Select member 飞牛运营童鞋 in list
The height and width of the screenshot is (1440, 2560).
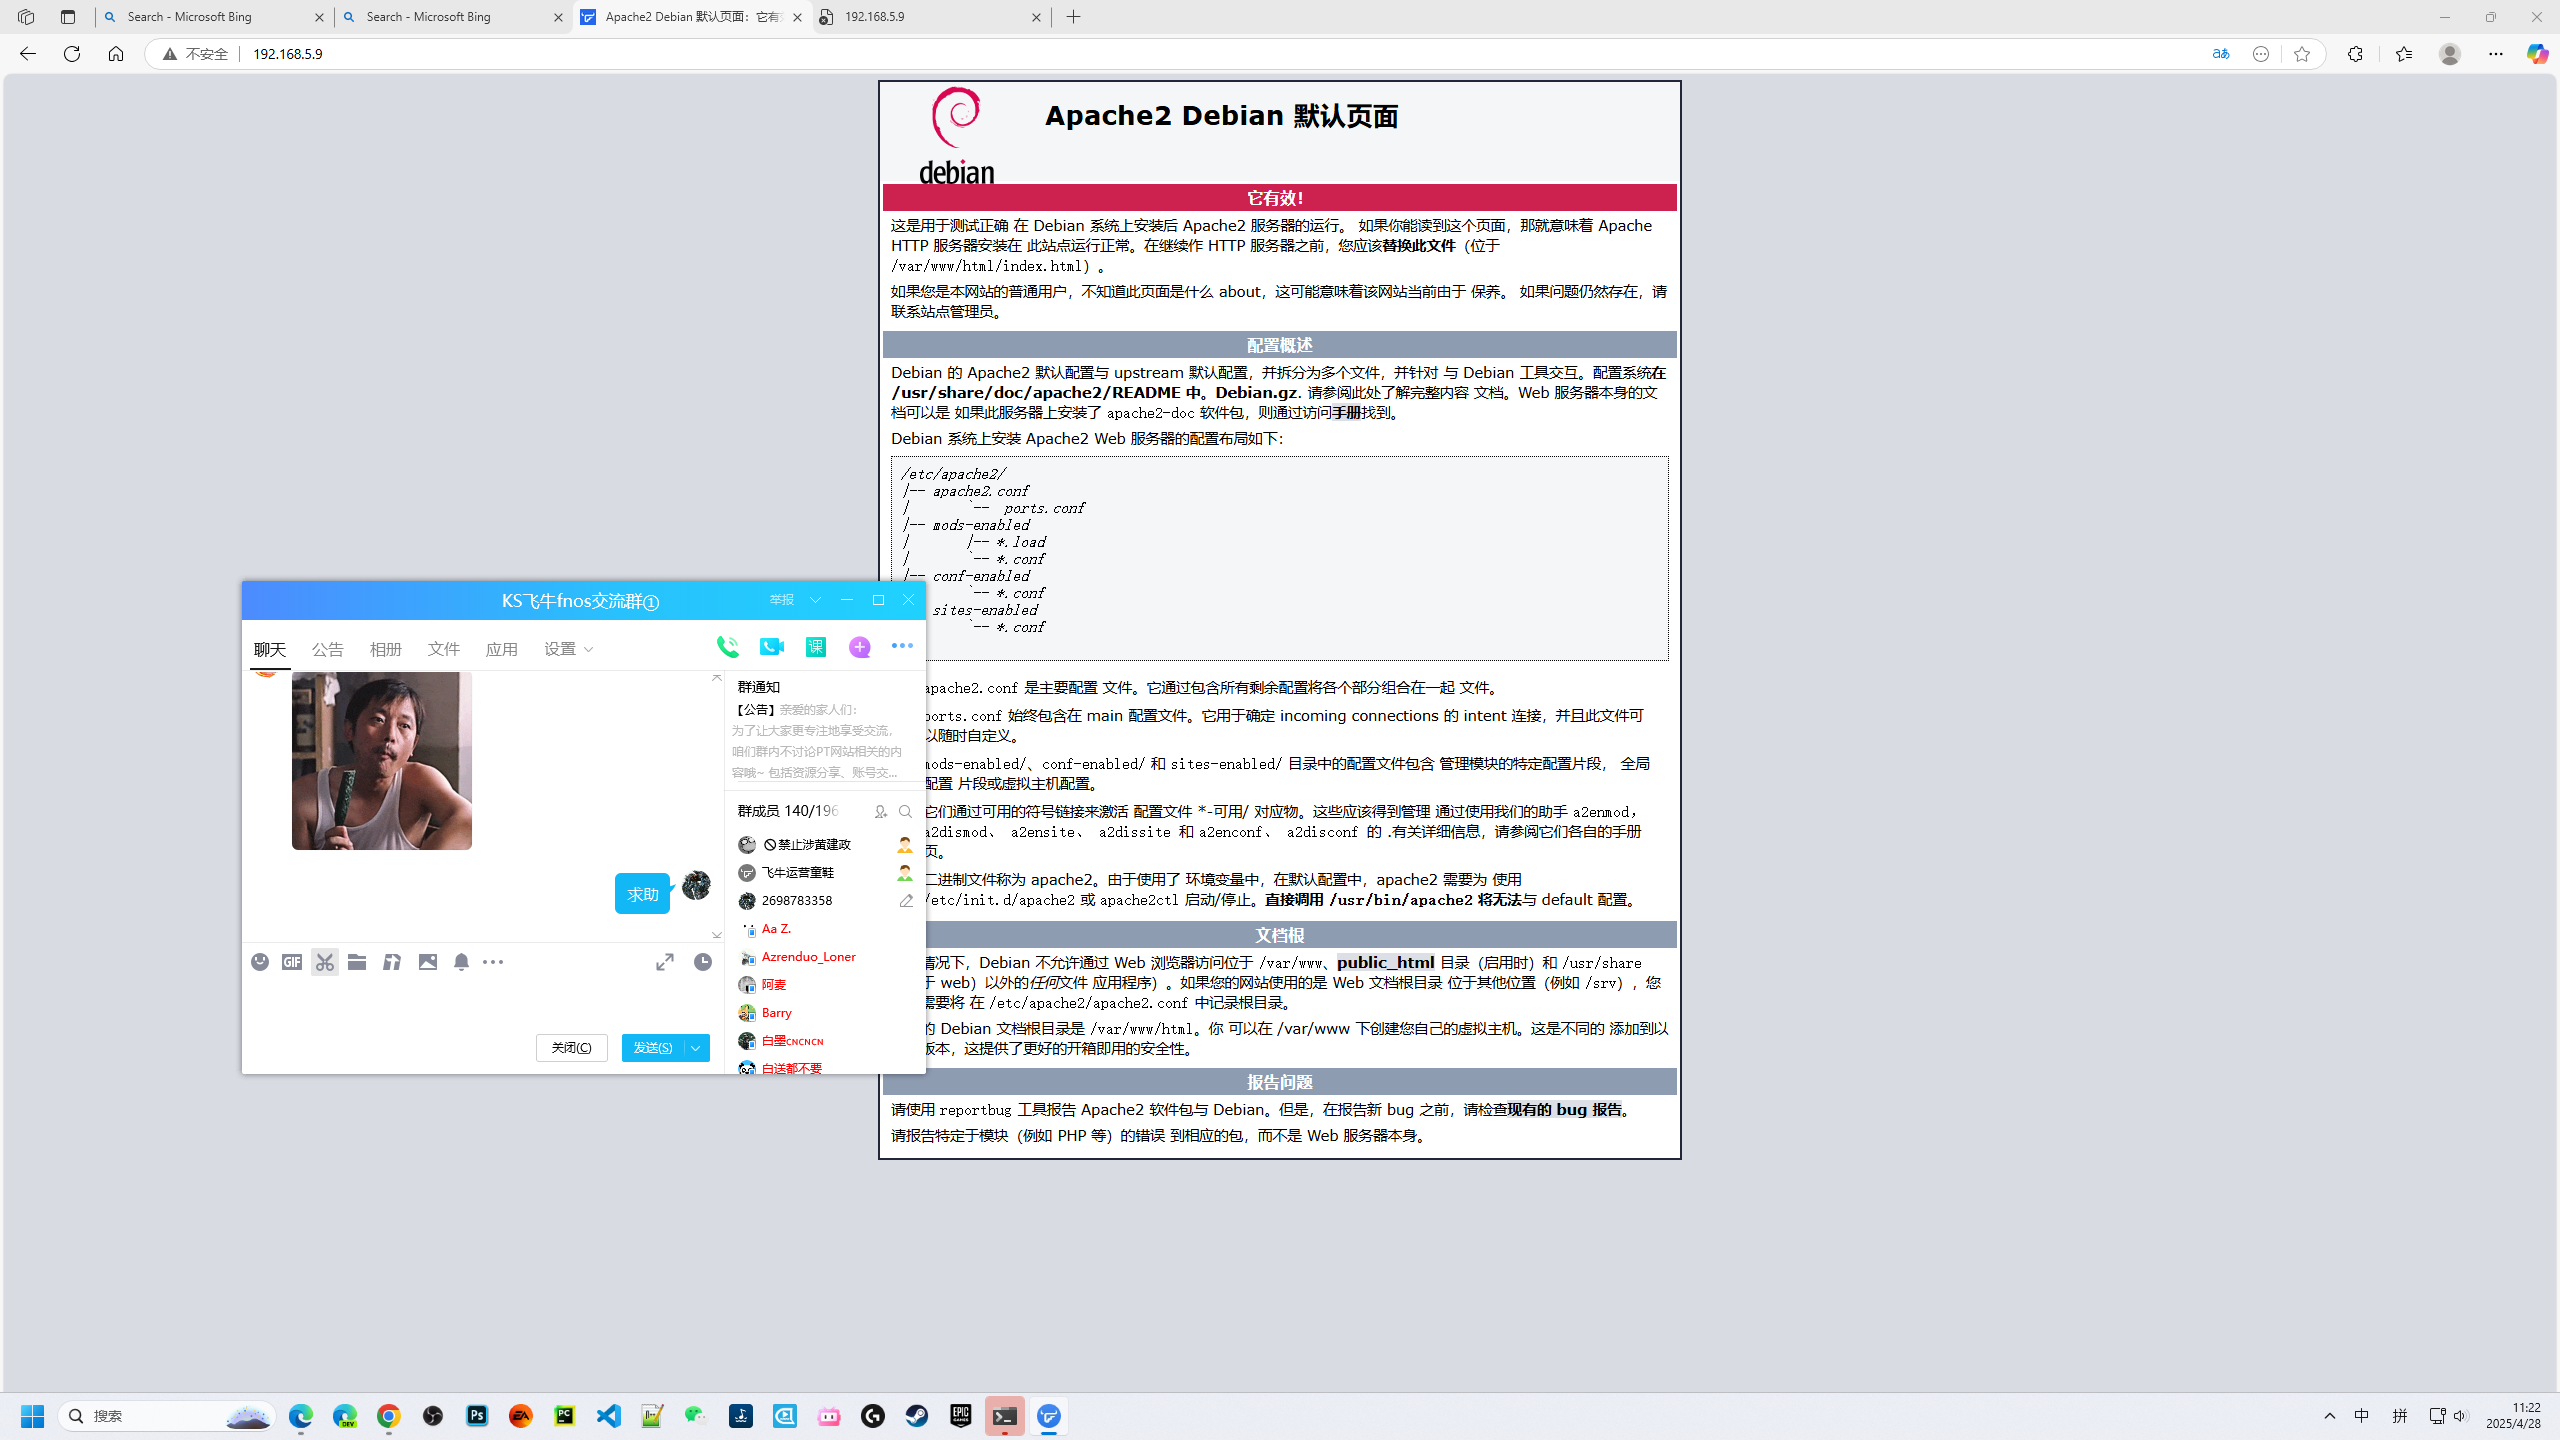(x=824, y=873)
